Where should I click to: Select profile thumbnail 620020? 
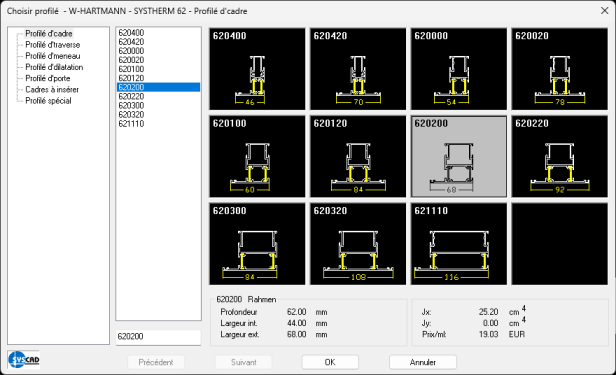559,69
